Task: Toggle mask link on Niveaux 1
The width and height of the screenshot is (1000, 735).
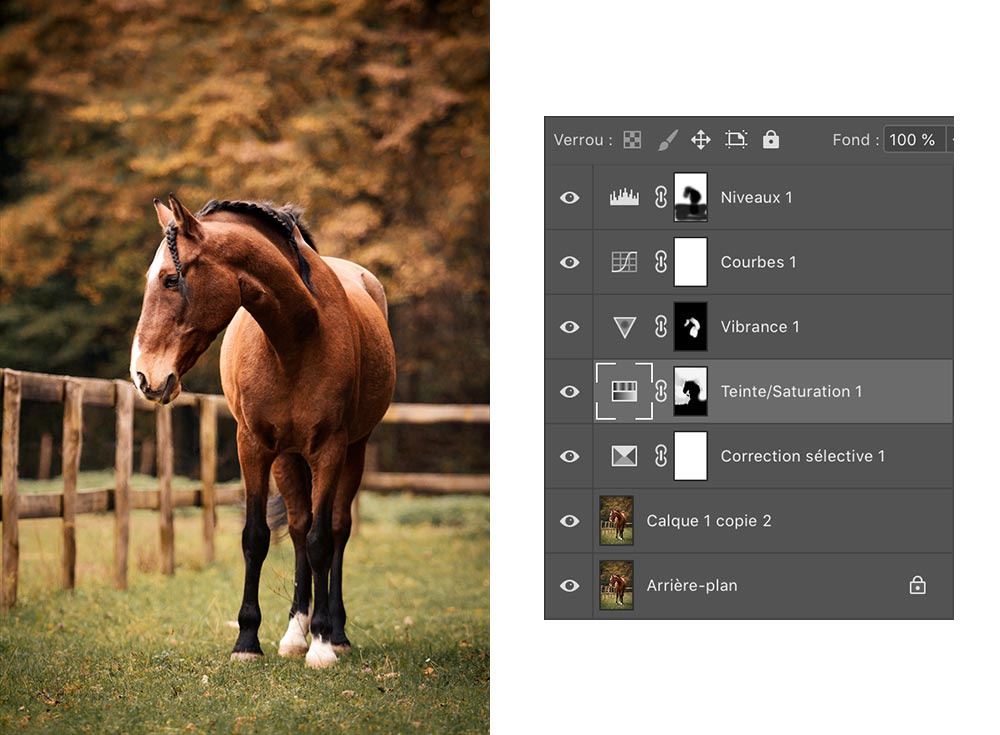Action: tap(661, 197)
